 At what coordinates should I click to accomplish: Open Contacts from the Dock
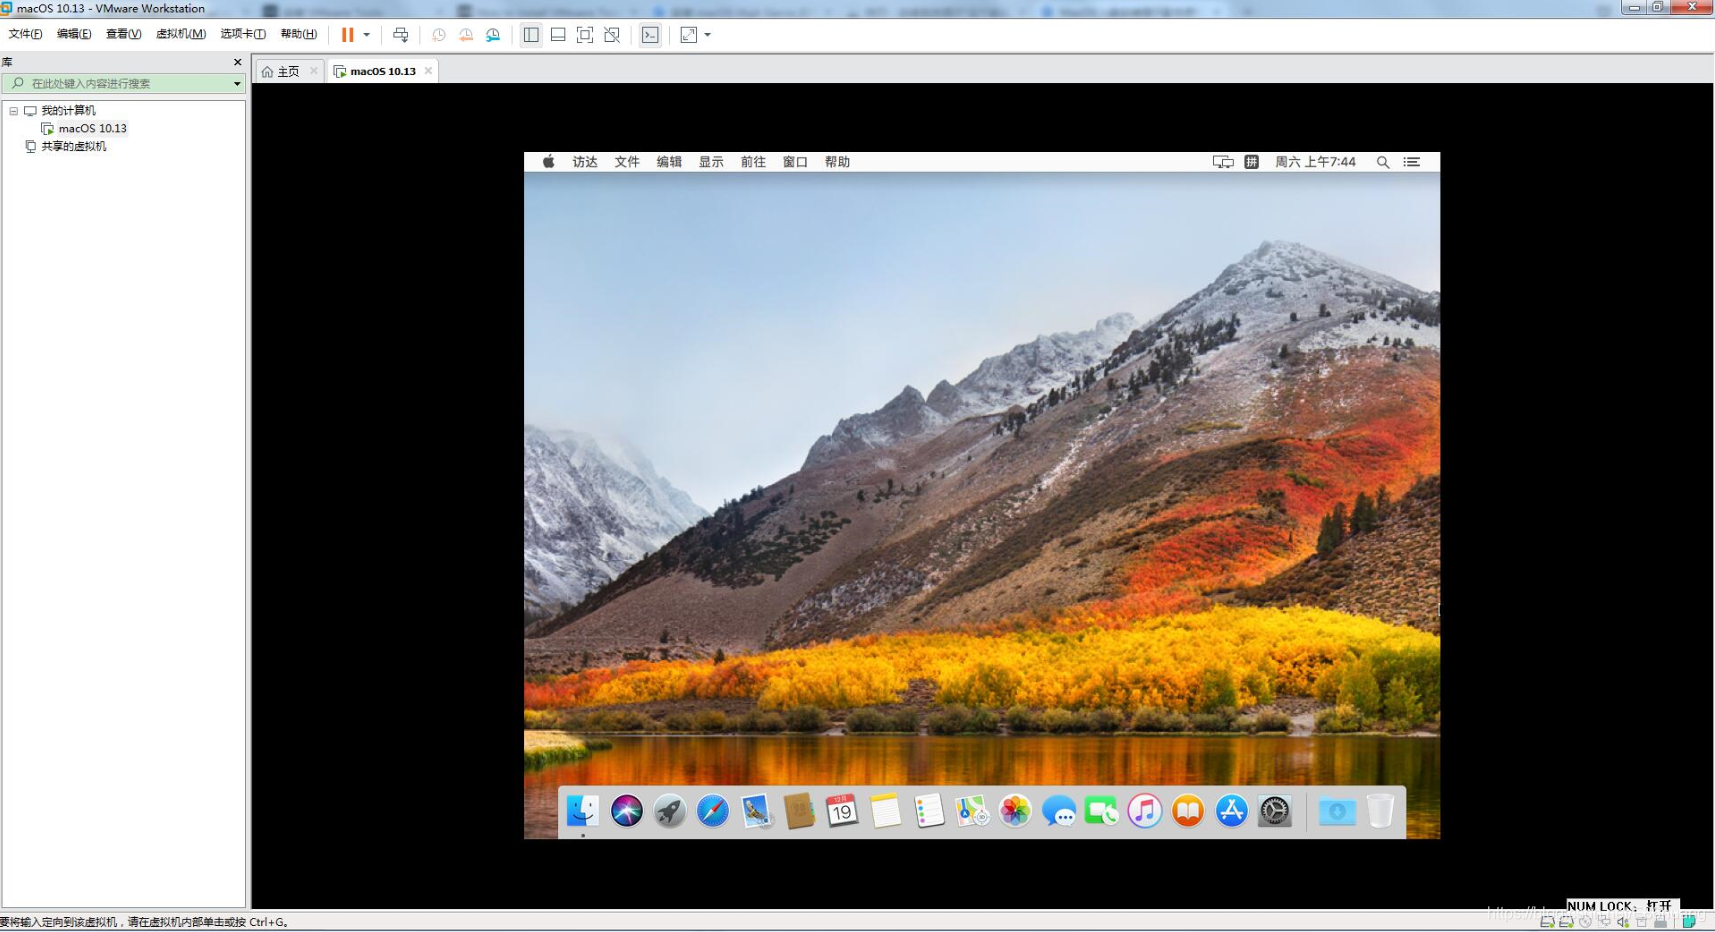[799, 811]
